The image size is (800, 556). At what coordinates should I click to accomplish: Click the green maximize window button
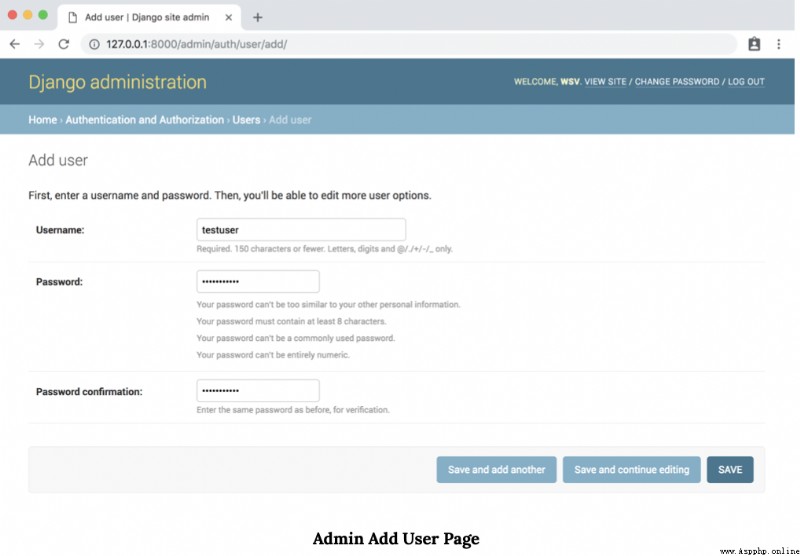tap(43, 15)
